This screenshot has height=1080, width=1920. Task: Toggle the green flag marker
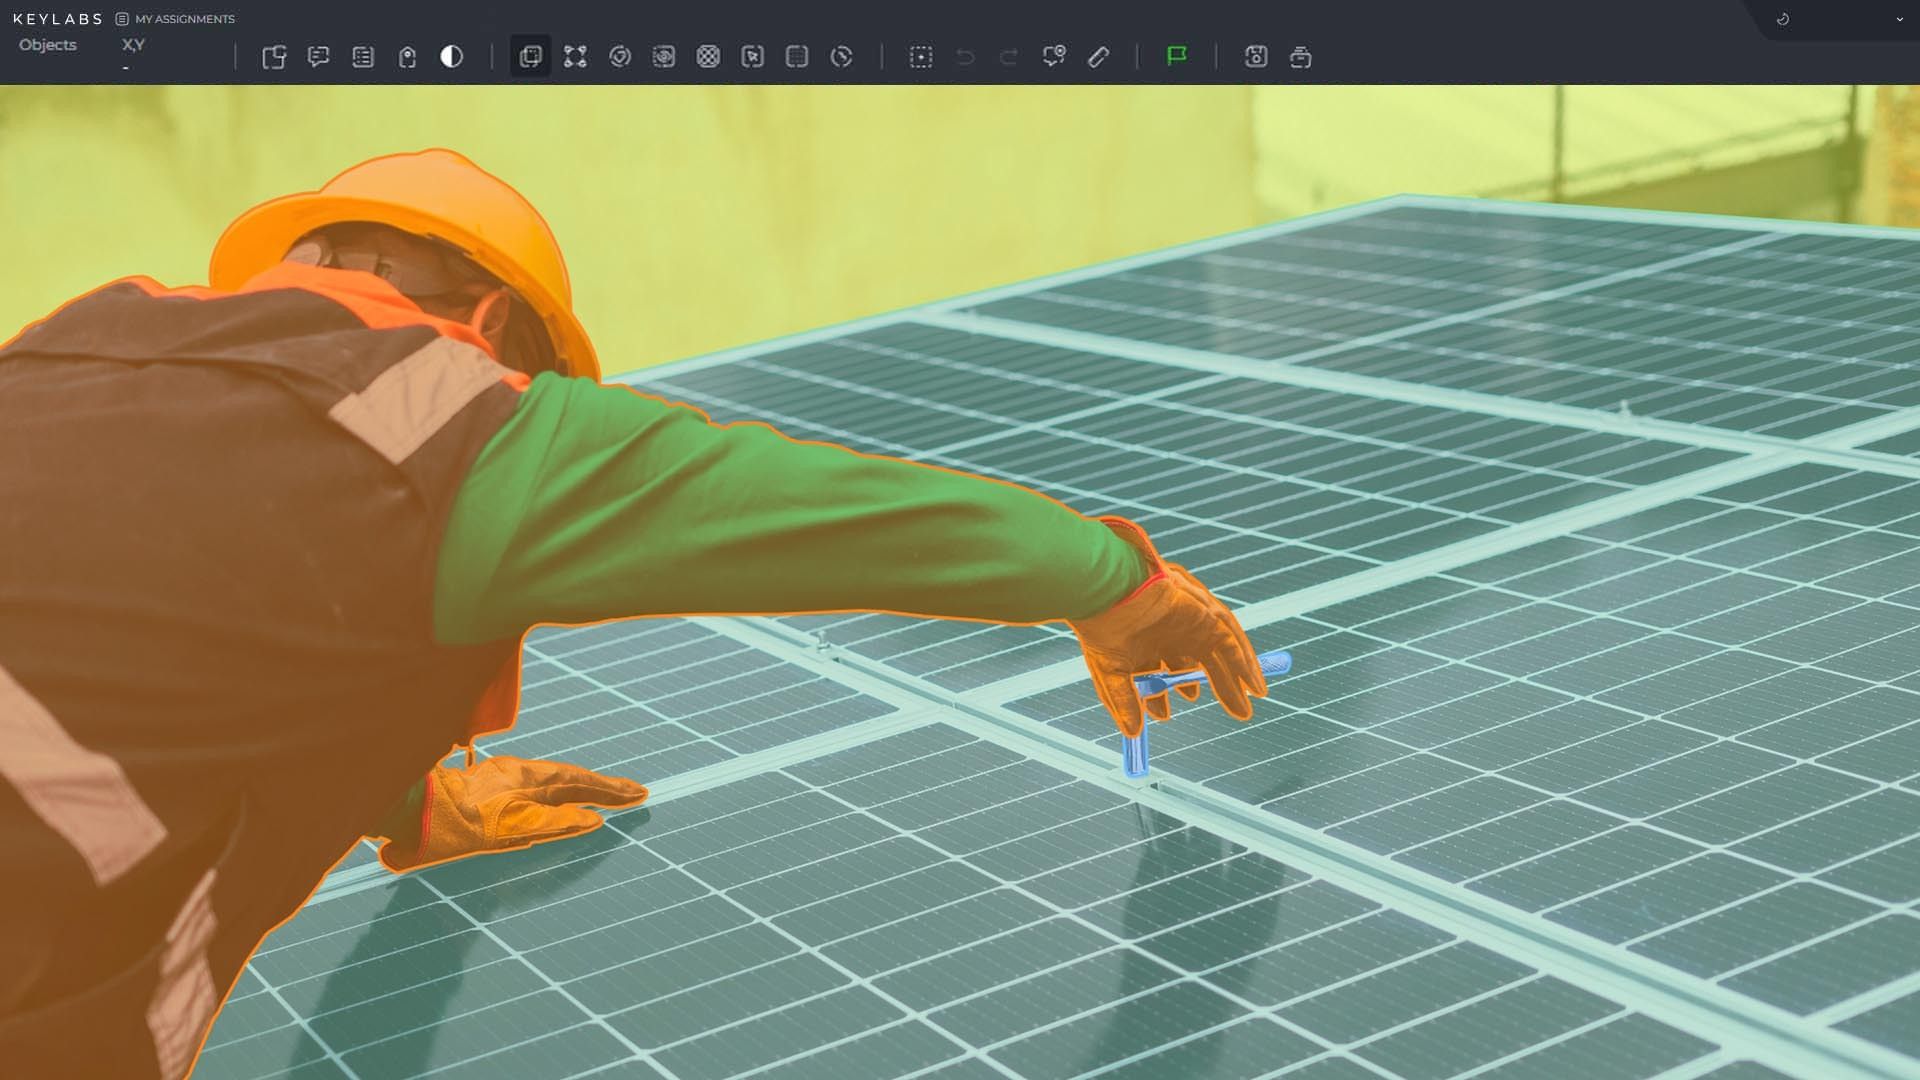tap(1177, 56)
